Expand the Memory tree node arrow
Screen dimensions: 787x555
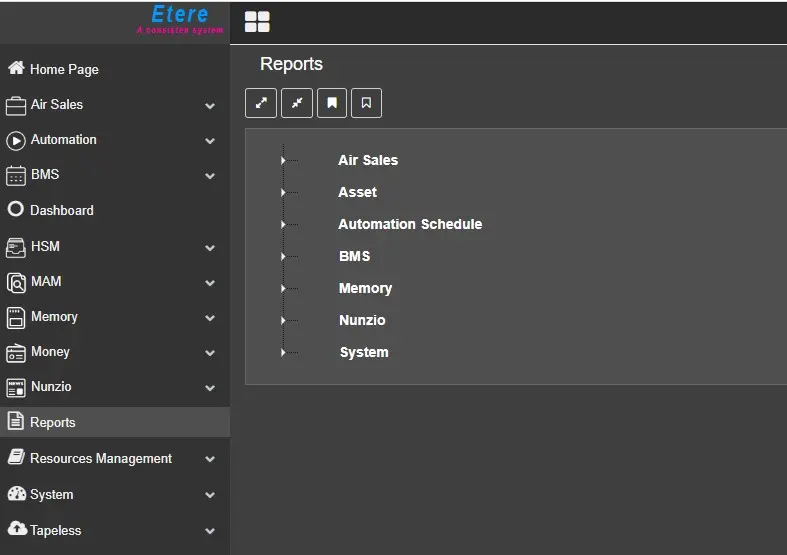[284, 288]
